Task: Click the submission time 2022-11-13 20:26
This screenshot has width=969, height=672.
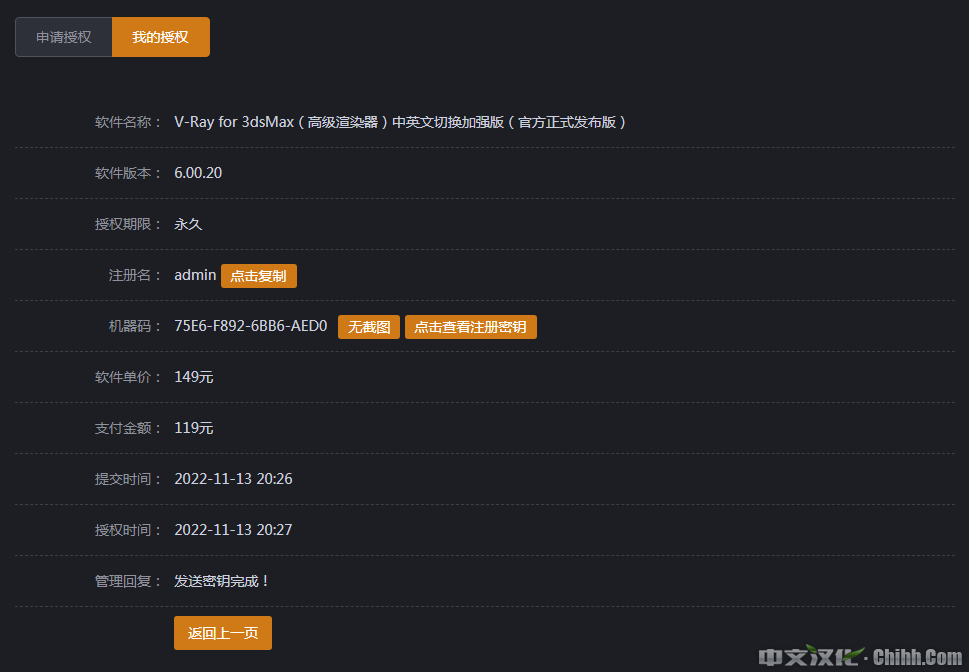Action: (x=233, y=479)
